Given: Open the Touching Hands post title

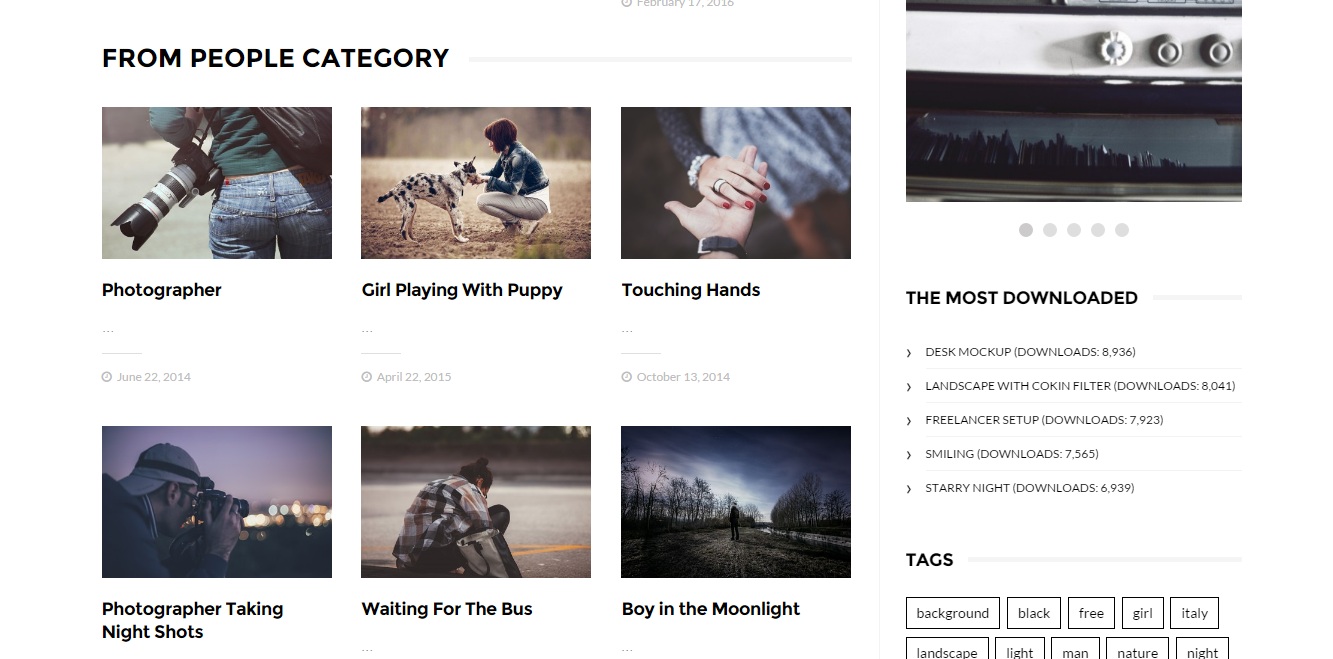Looking at the screenshot, I should 691,290.
